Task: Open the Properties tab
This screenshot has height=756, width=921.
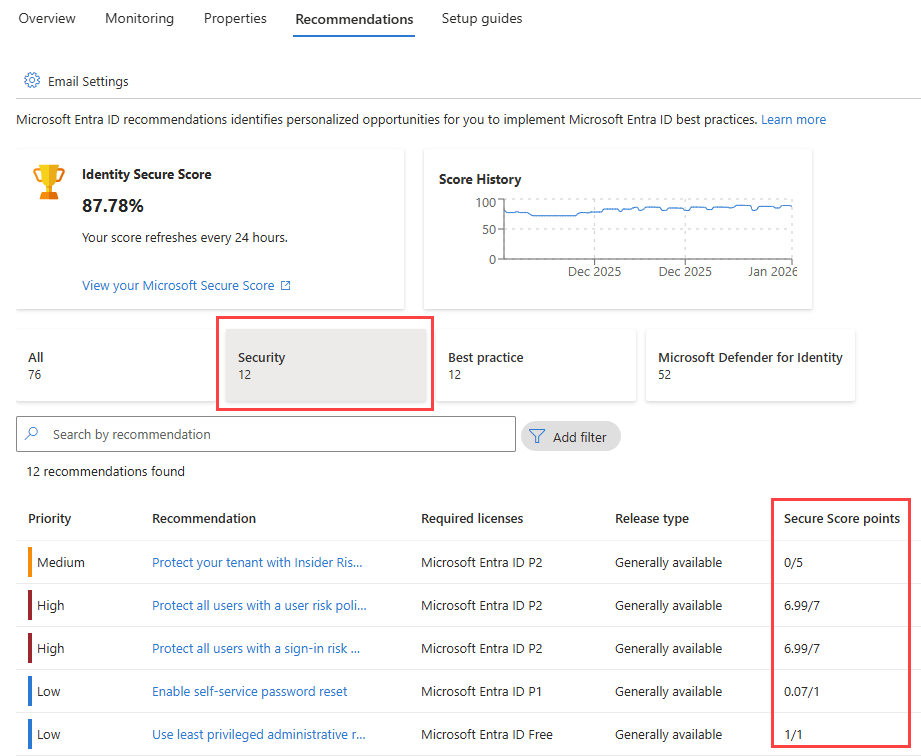Action: click(x=235, y=19)
